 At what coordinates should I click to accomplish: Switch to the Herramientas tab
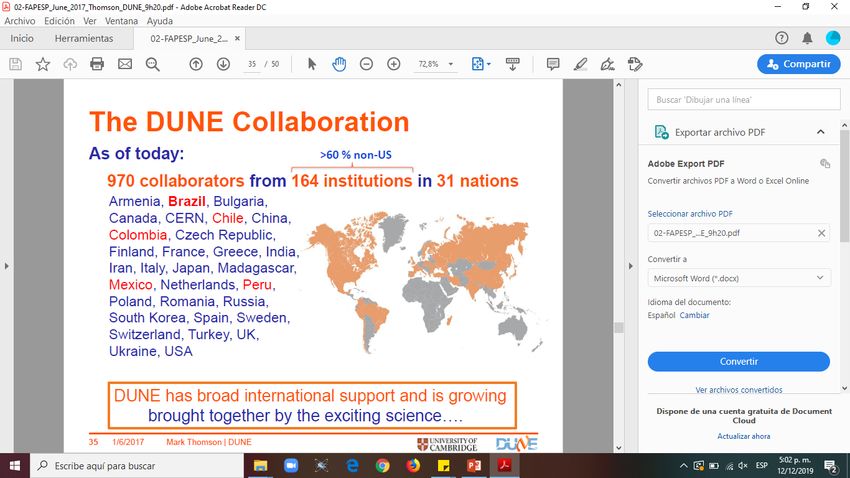point(84,38)
